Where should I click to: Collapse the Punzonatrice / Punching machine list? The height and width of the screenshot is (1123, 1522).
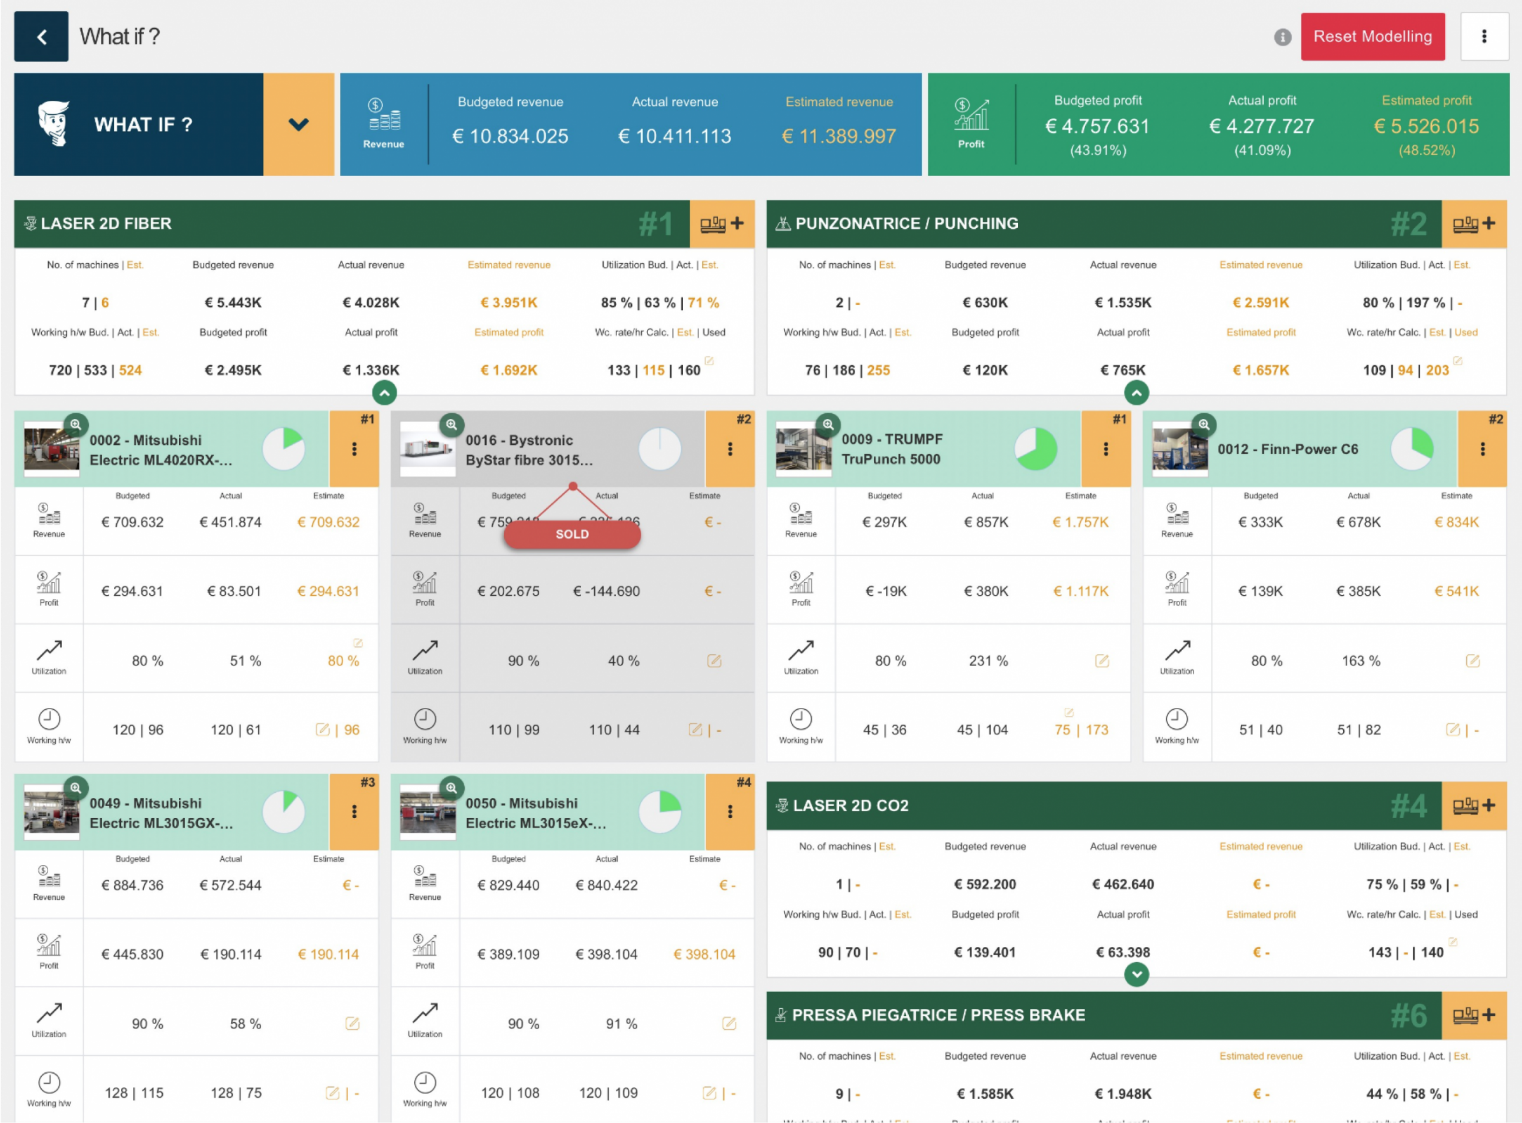tap(1136, 393)
